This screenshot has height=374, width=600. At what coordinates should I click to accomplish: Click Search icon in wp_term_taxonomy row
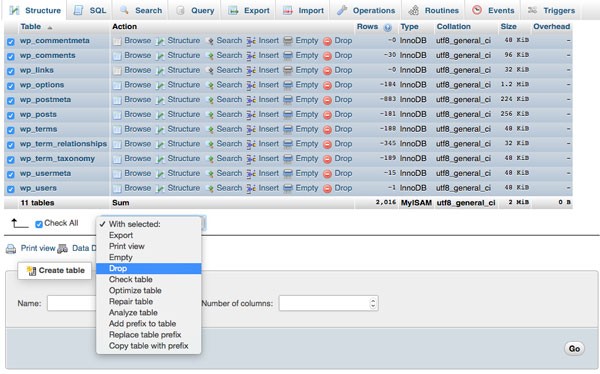click(x=210, y=159)
